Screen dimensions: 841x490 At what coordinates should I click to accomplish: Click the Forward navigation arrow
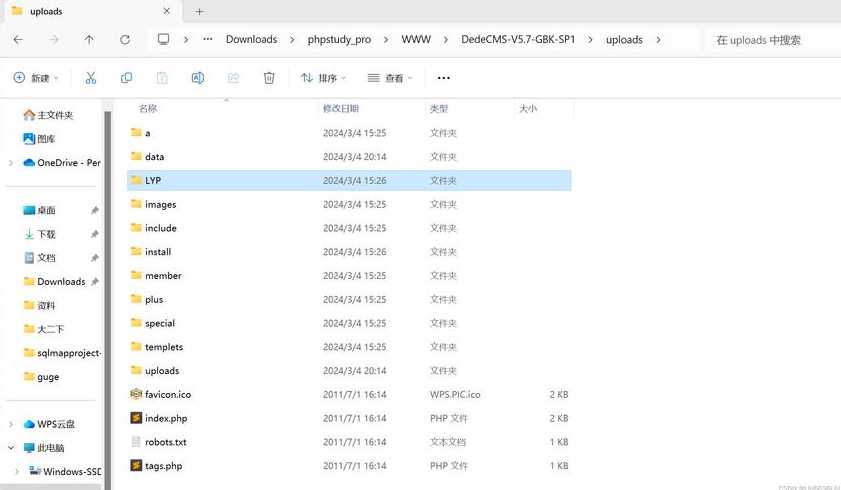tap(54, 40)
